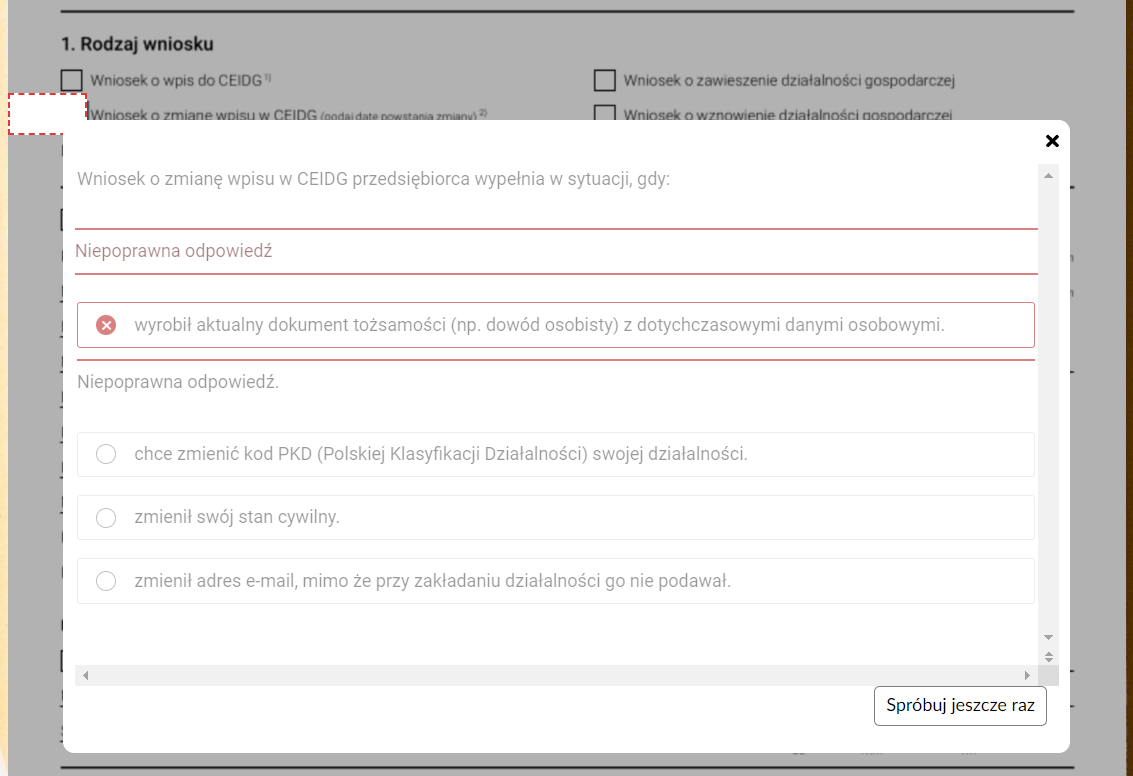Tick the 'Wniosek o wpis do CEIDG' checkbox
The width and height of the screenshot is (1133, 776).
72,80
